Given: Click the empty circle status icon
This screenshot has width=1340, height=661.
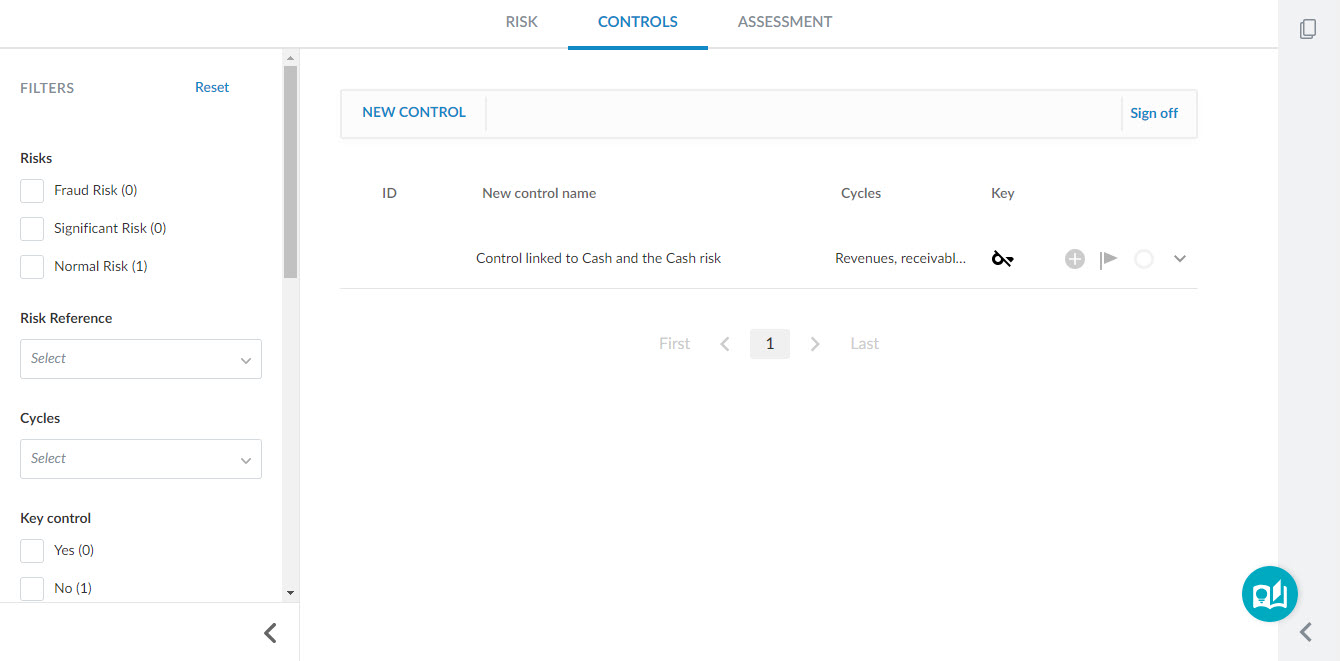Looking at the screenshot, I should [x=1144, y=259].
